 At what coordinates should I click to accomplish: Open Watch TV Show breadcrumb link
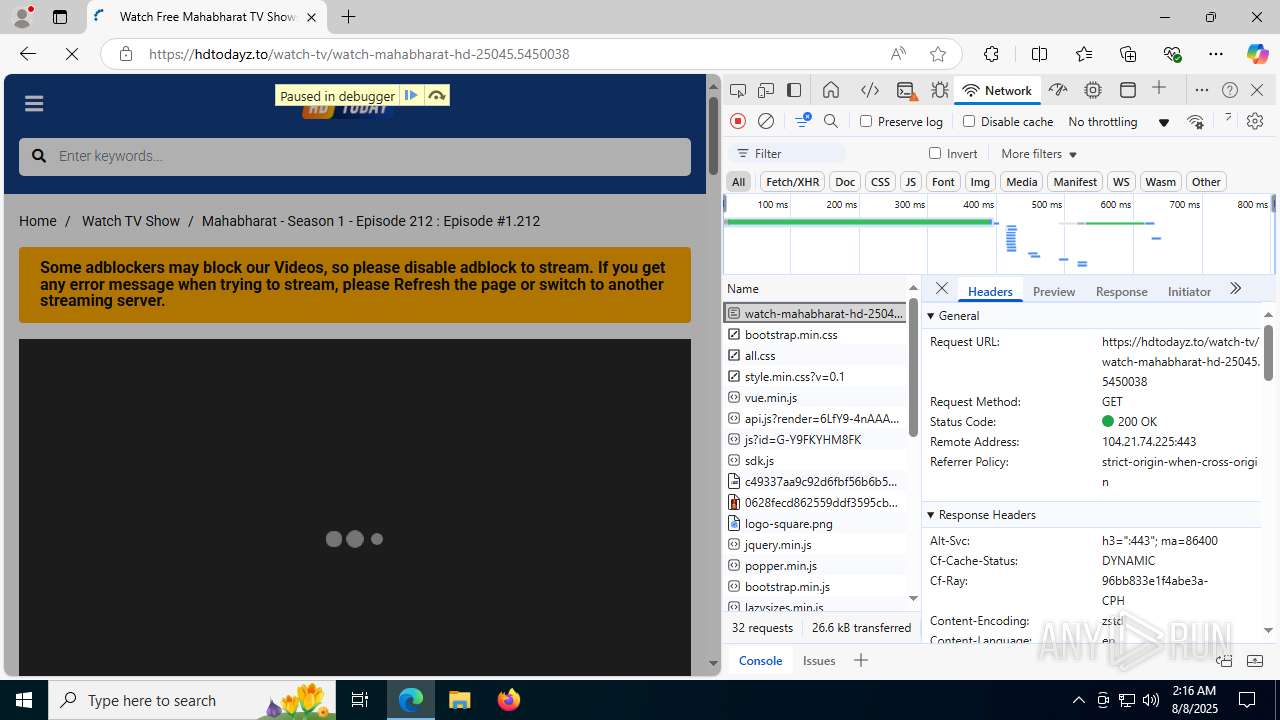(131, 221)
